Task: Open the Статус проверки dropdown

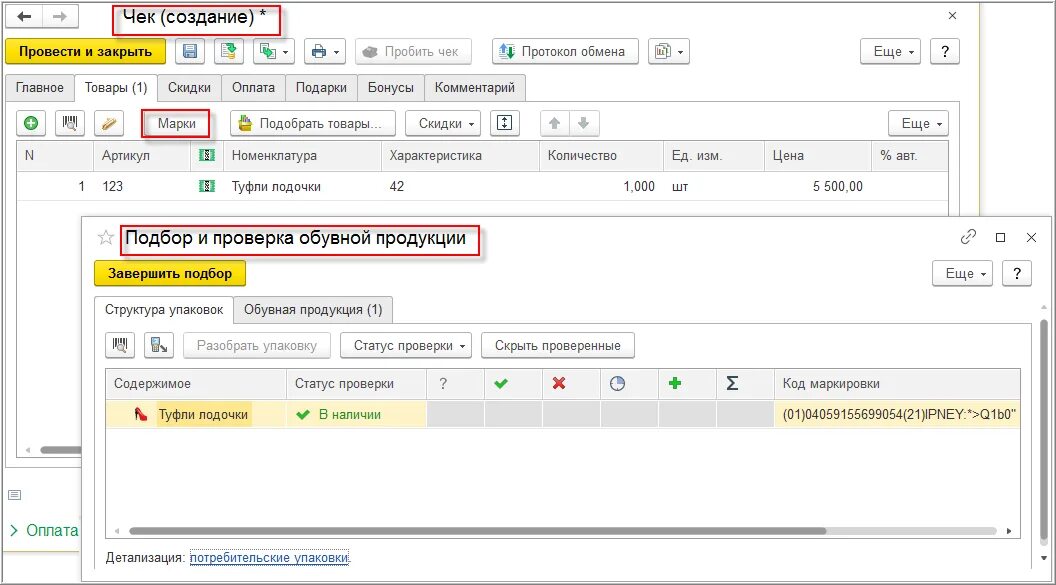Action: click(x=405, y=345)
